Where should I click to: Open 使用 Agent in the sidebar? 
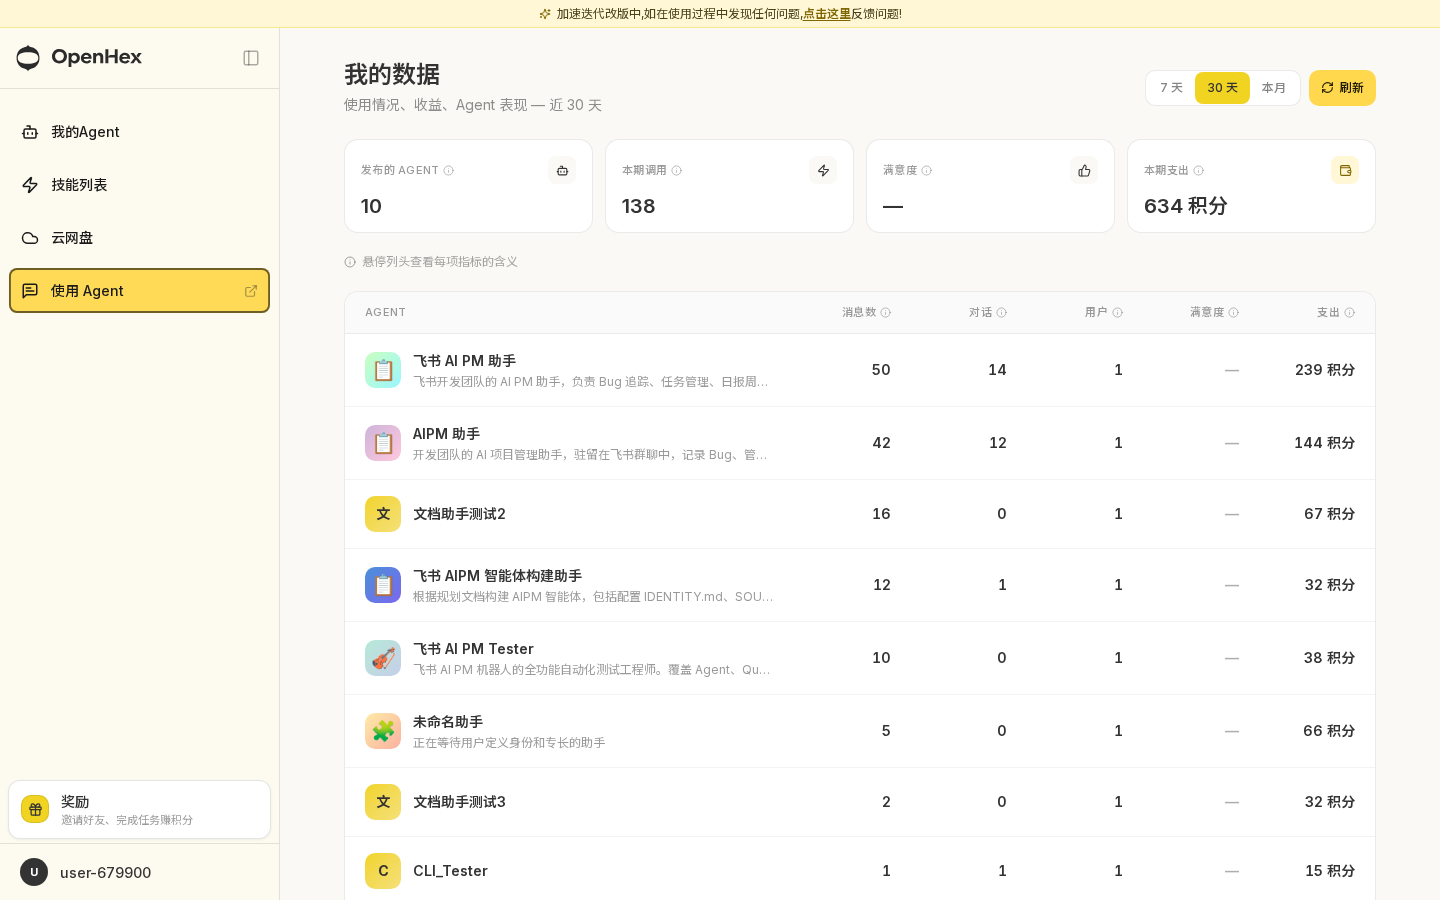(139, 291)
